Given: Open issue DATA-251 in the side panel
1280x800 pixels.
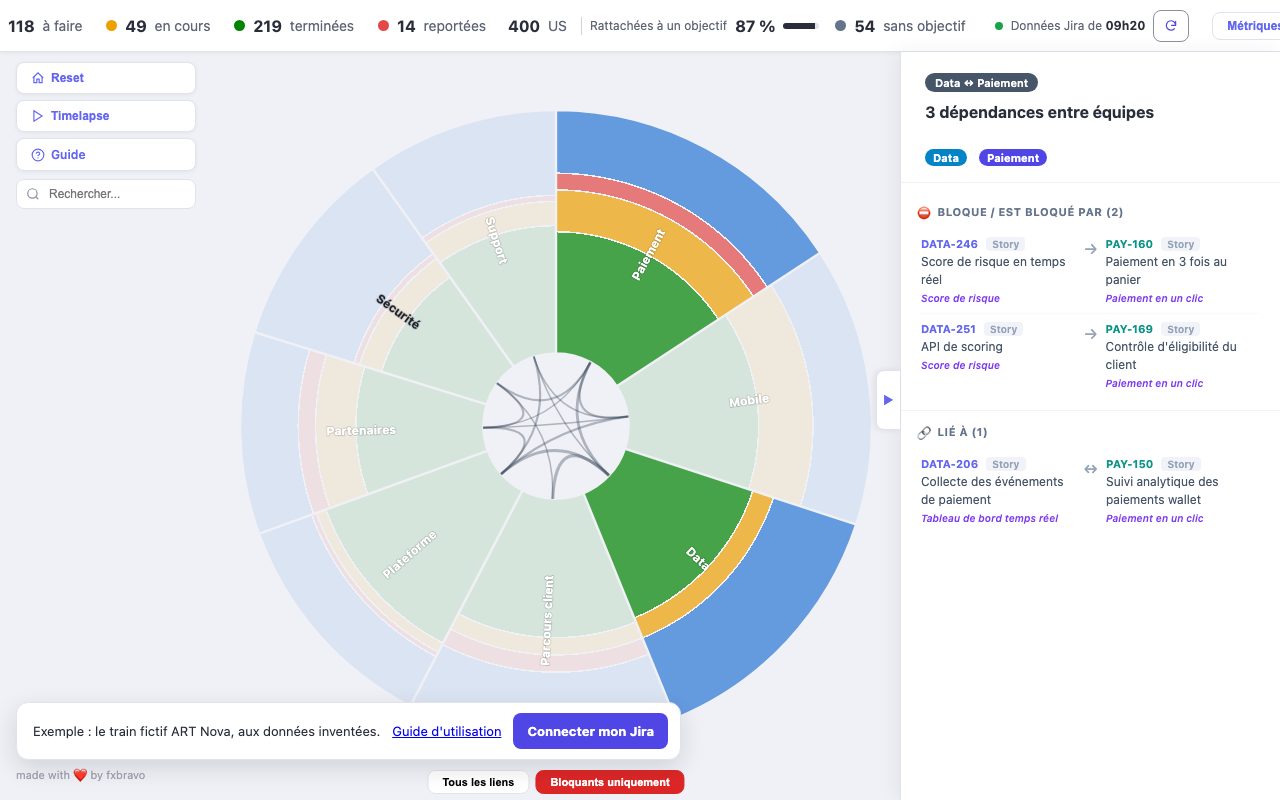Looking at the screenshot, I should (x=948, y=329).
